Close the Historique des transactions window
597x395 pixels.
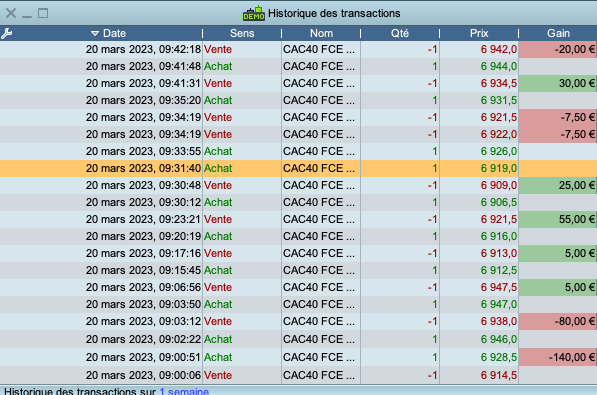11,13
